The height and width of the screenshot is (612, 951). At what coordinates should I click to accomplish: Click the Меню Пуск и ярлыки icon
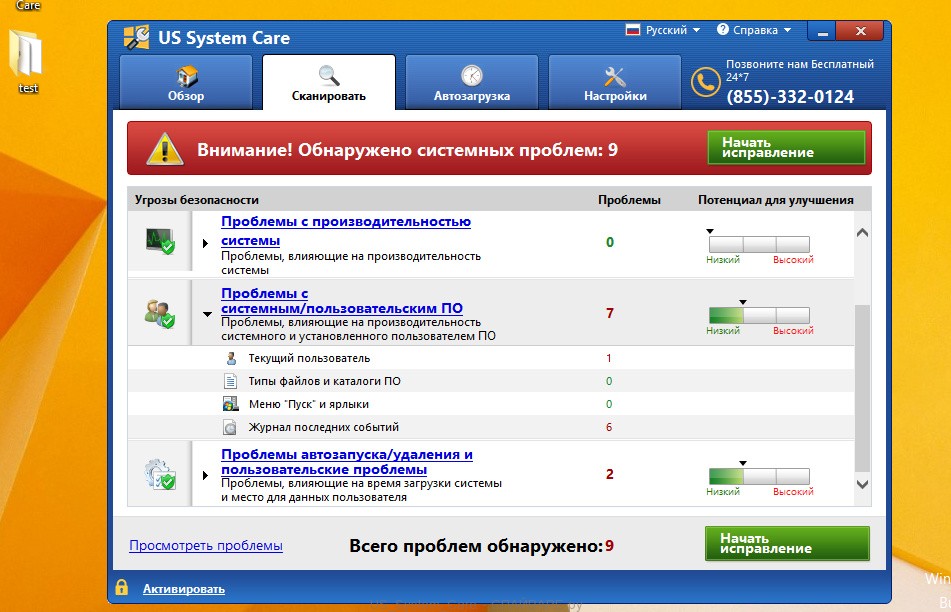[x=230, y=405]
